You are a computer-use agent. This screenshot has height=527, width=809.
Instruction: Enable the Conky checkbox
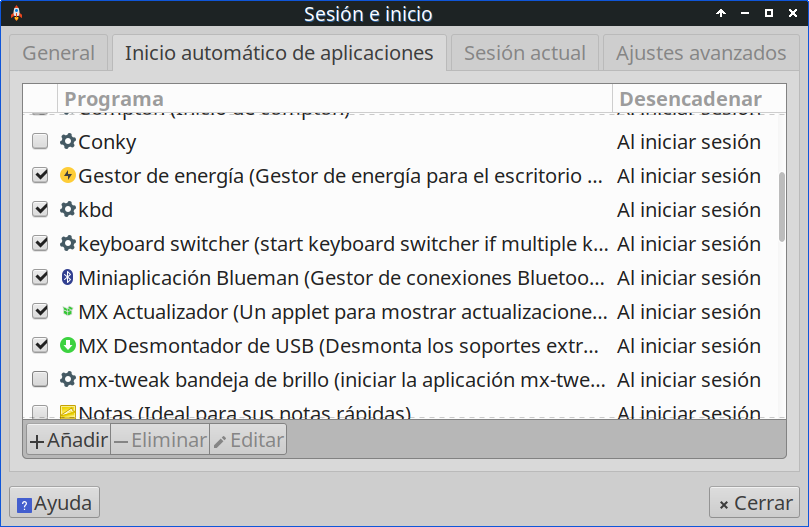point(40,141)
